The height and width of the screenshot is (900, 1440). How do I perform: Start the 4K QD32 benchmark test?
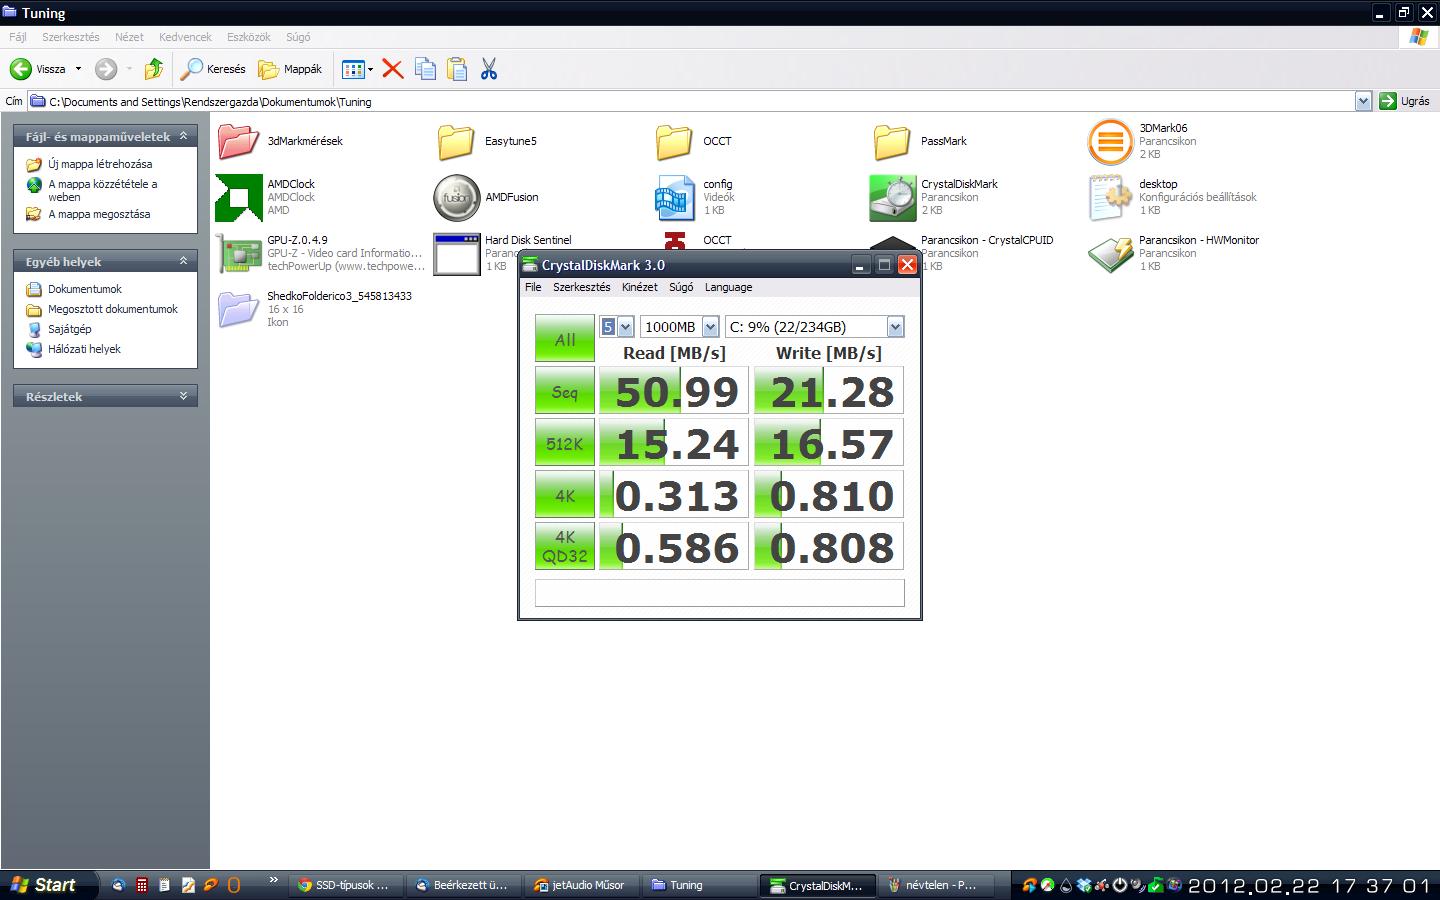[565, 547]
